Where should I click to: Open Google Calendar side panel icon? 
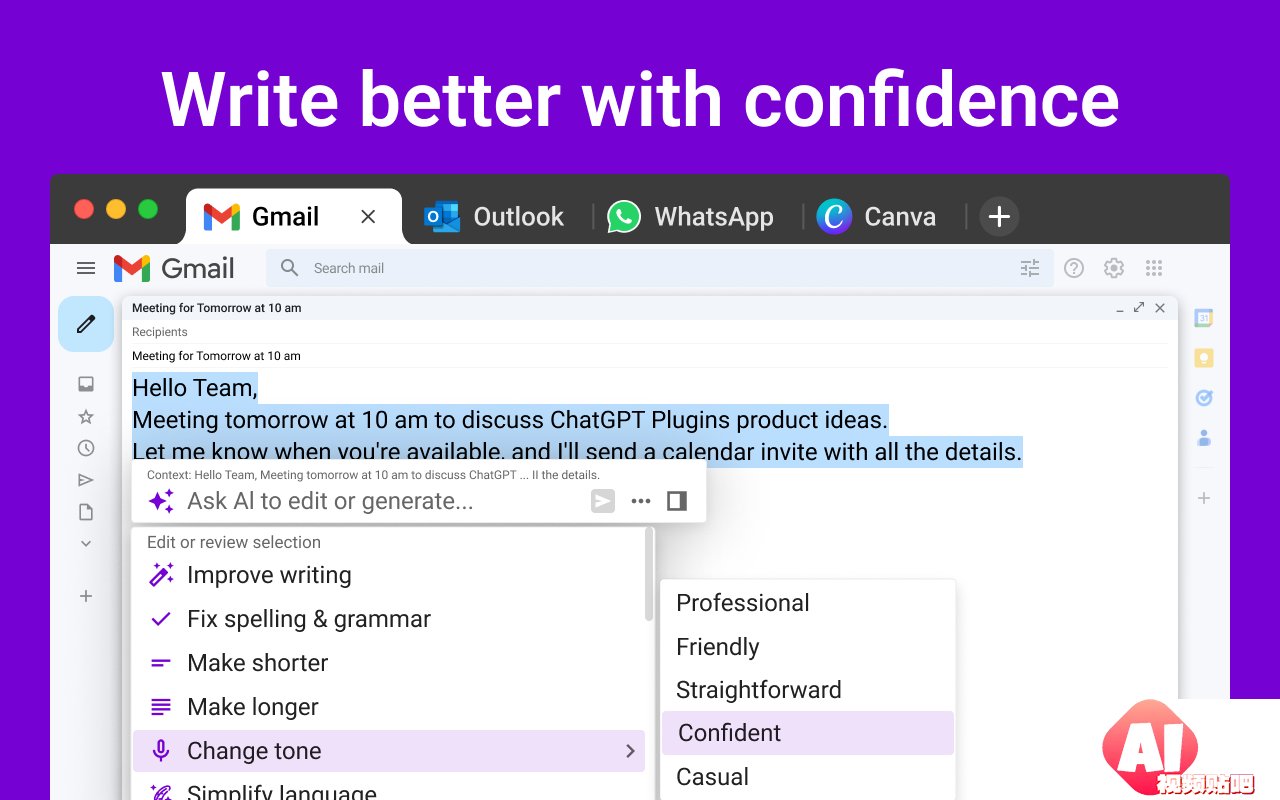(x=1204, y=318)
